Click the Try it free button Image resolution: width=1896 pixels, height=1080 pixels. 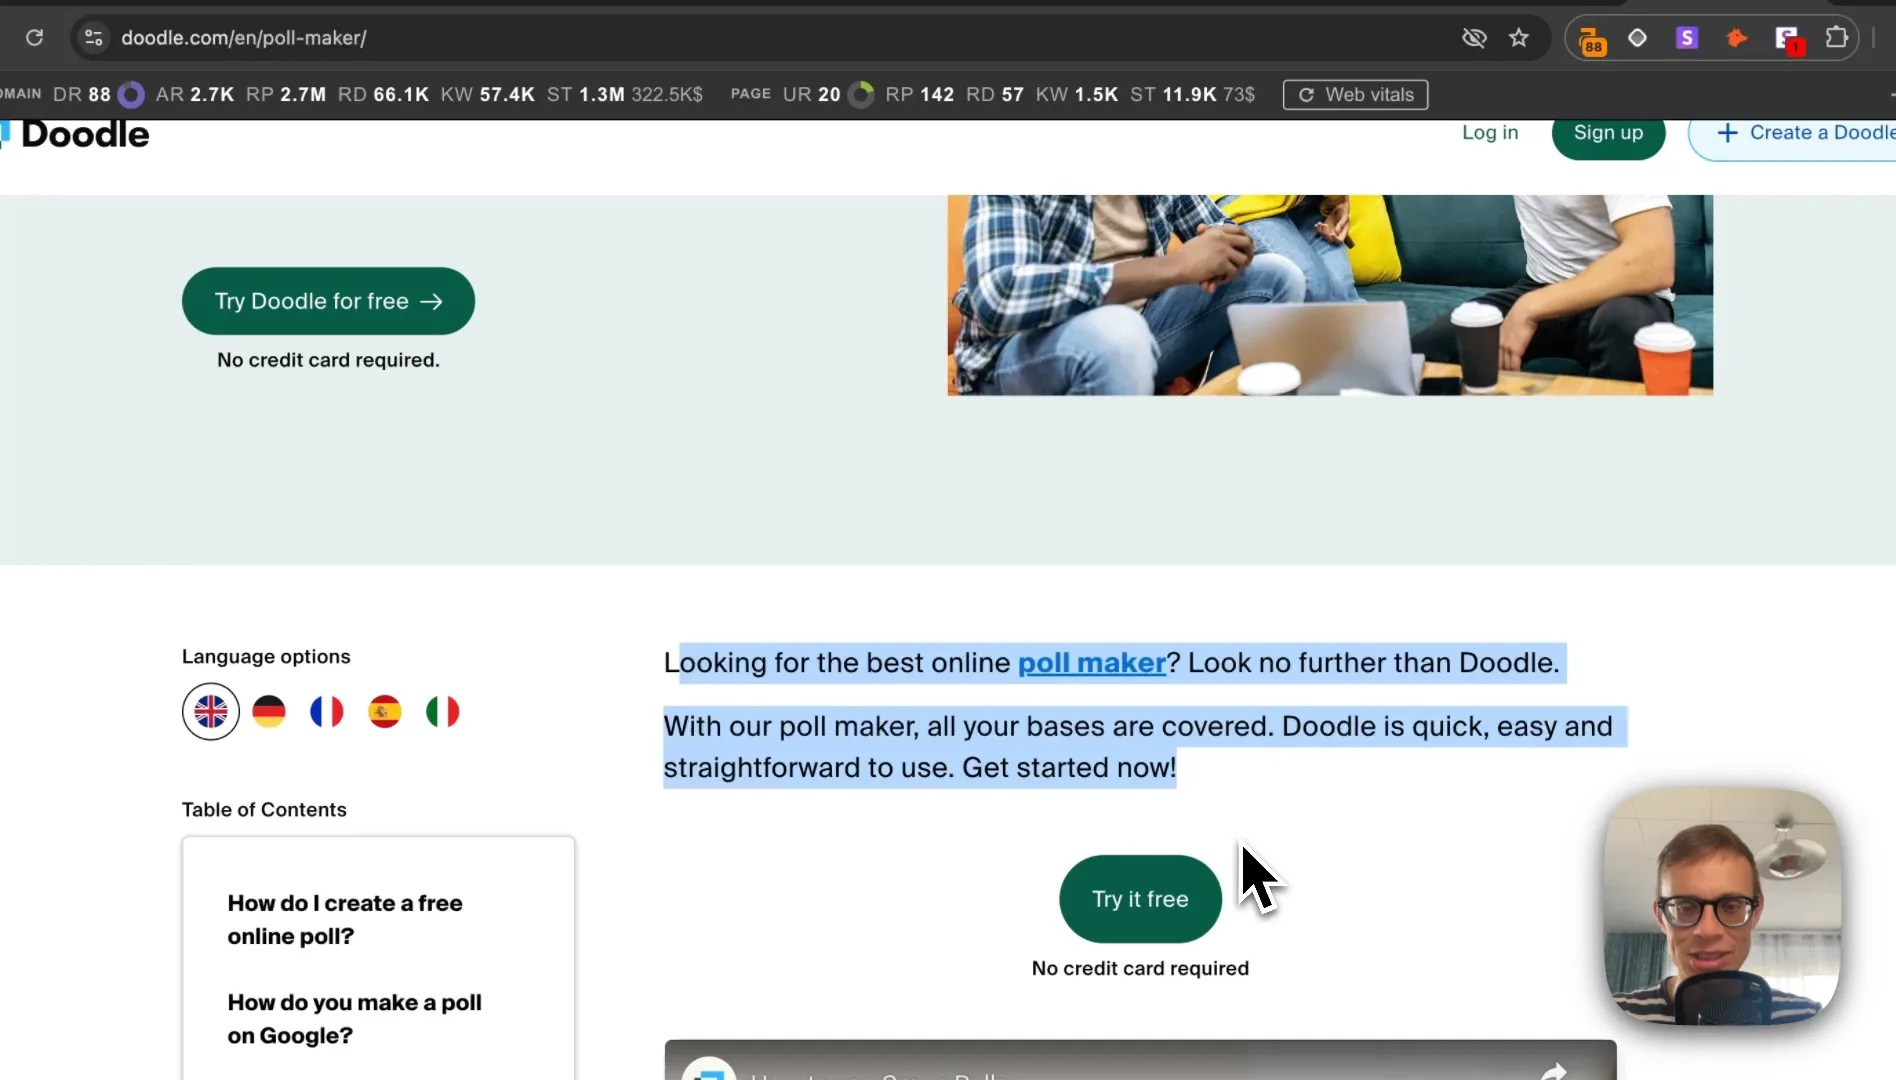pos(1140,899)
